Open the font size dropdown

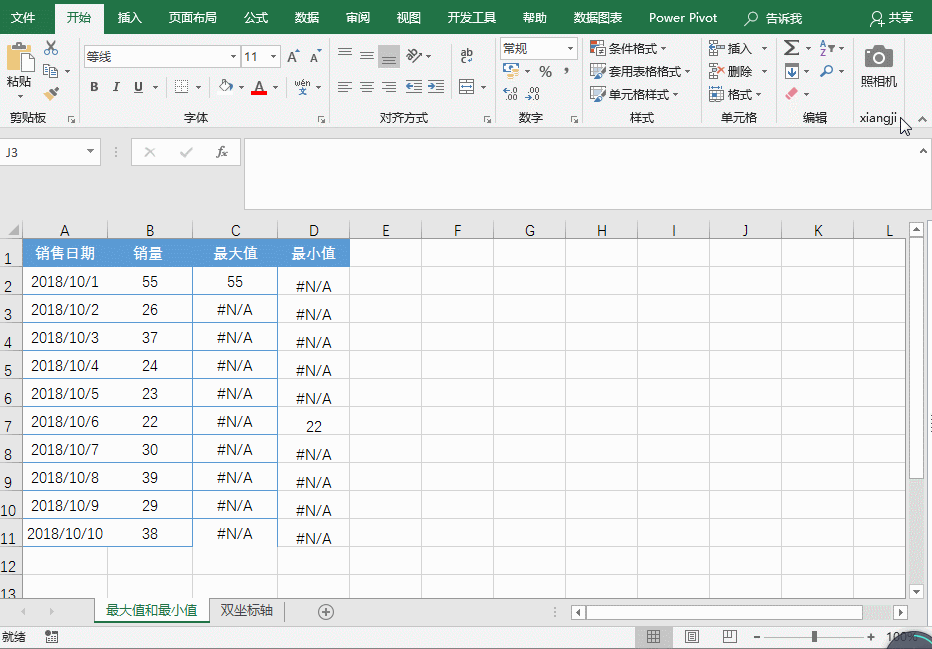[x=274, y=57]
